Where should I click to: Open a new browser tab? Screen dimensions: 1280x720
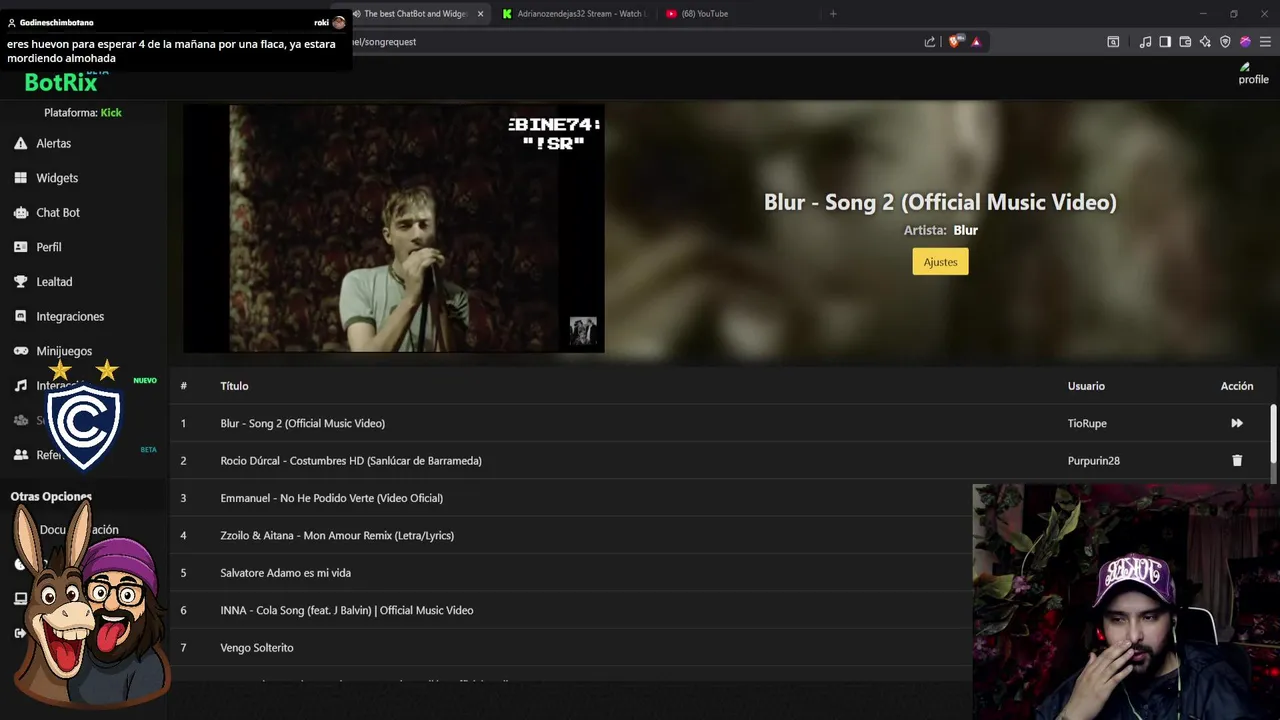[x=833, y=14]
